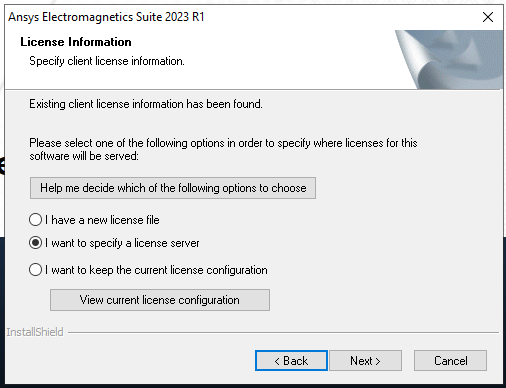Viewport: 506px width, 388px height.
Task: Click the right chevron on the Next button
Action: 378,361
